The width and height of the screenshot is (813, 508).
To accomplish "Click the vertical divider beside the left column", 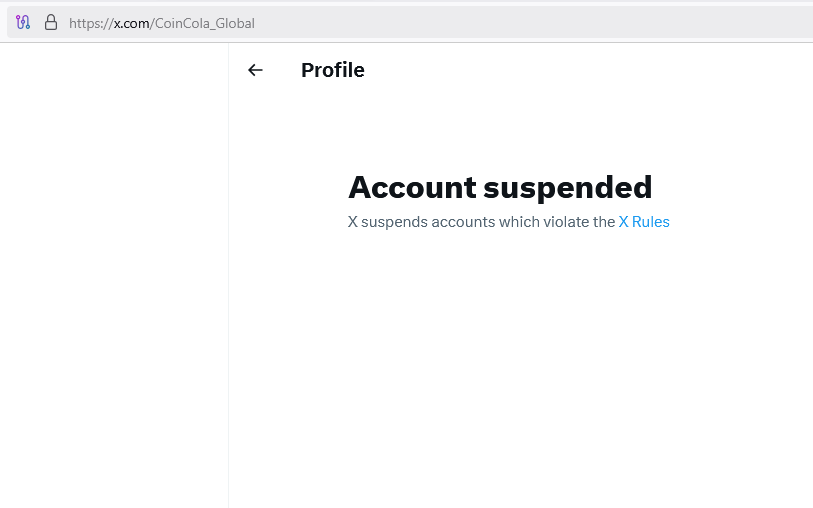I will point(228,300).
